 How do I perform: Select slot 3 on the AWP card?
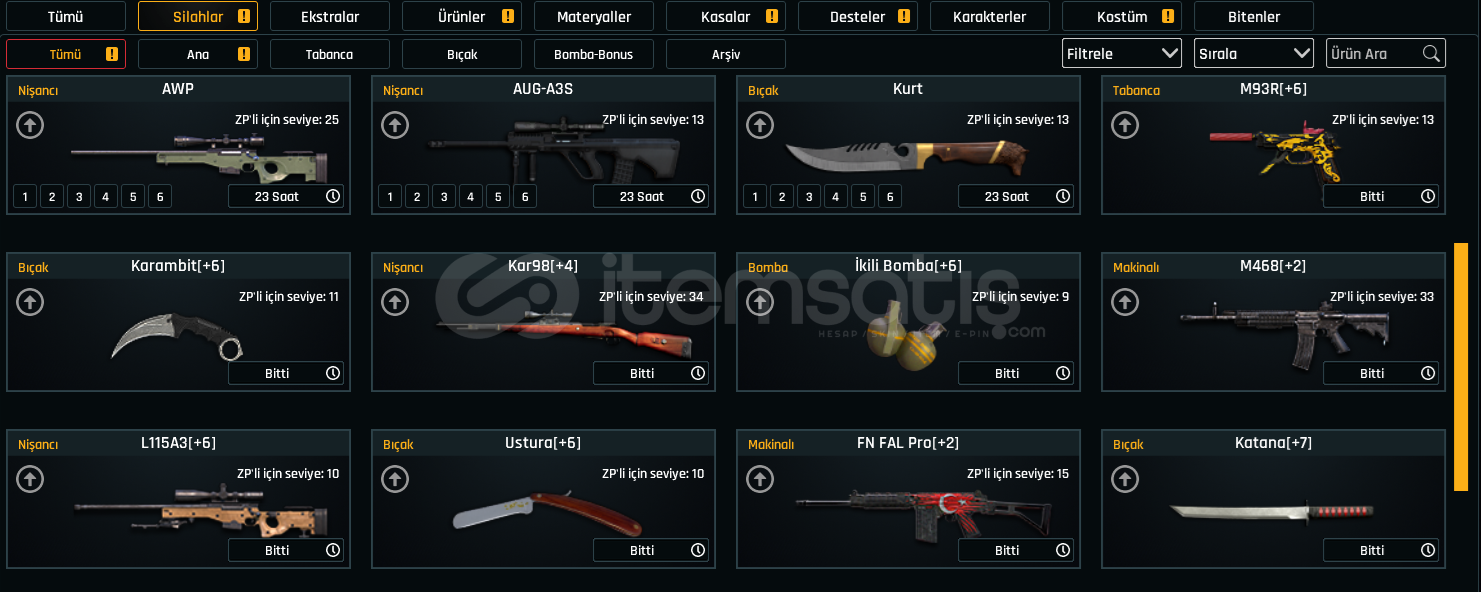79,196
